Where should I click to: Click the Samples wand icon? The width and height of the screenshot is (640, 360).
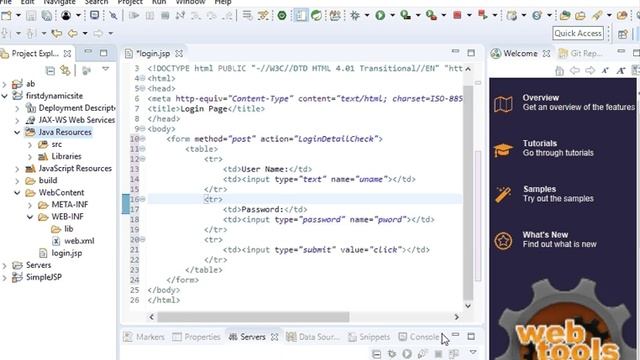coord(503,195)
